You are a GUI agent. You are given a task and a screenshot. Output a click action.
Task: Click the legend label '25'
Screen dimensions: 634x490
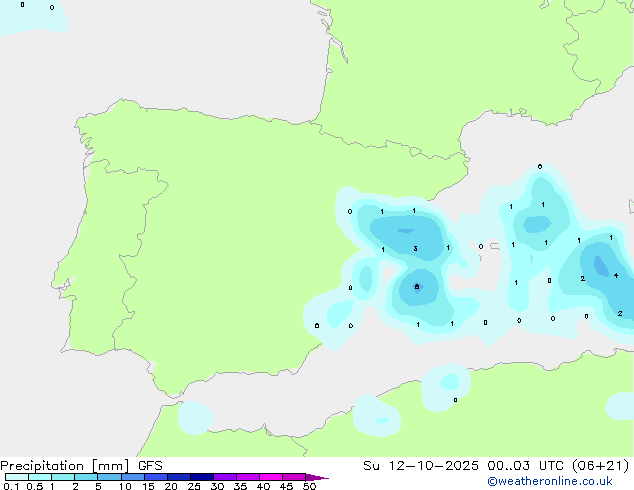[x=194, y=486]
